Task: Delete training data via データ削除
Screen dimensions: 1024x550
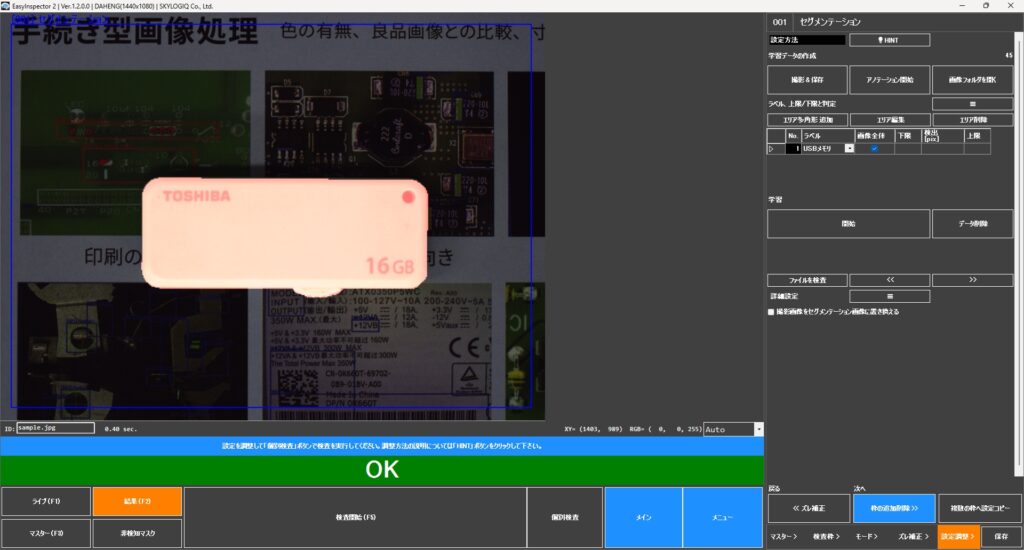Action: click(x=972, y=224)
